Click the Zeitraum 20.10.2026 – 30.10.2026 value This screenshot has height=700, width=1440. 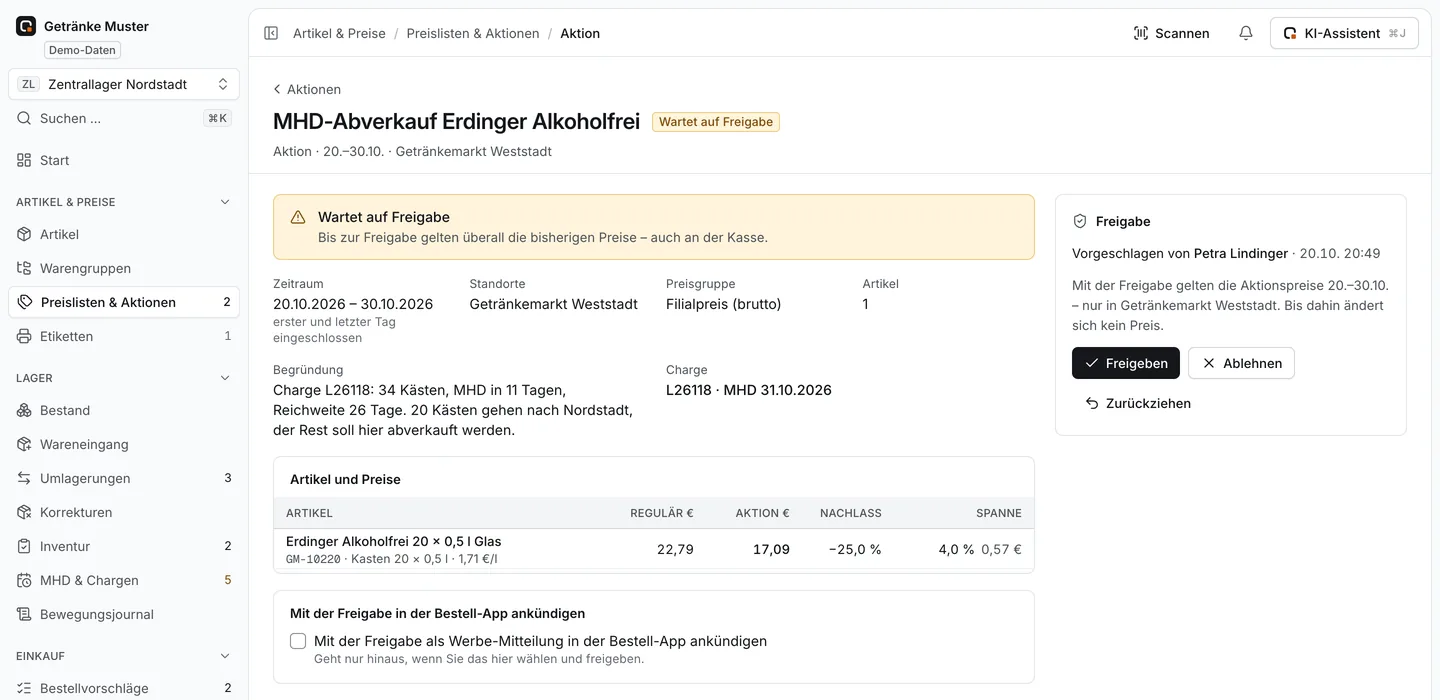pos(353,304)
